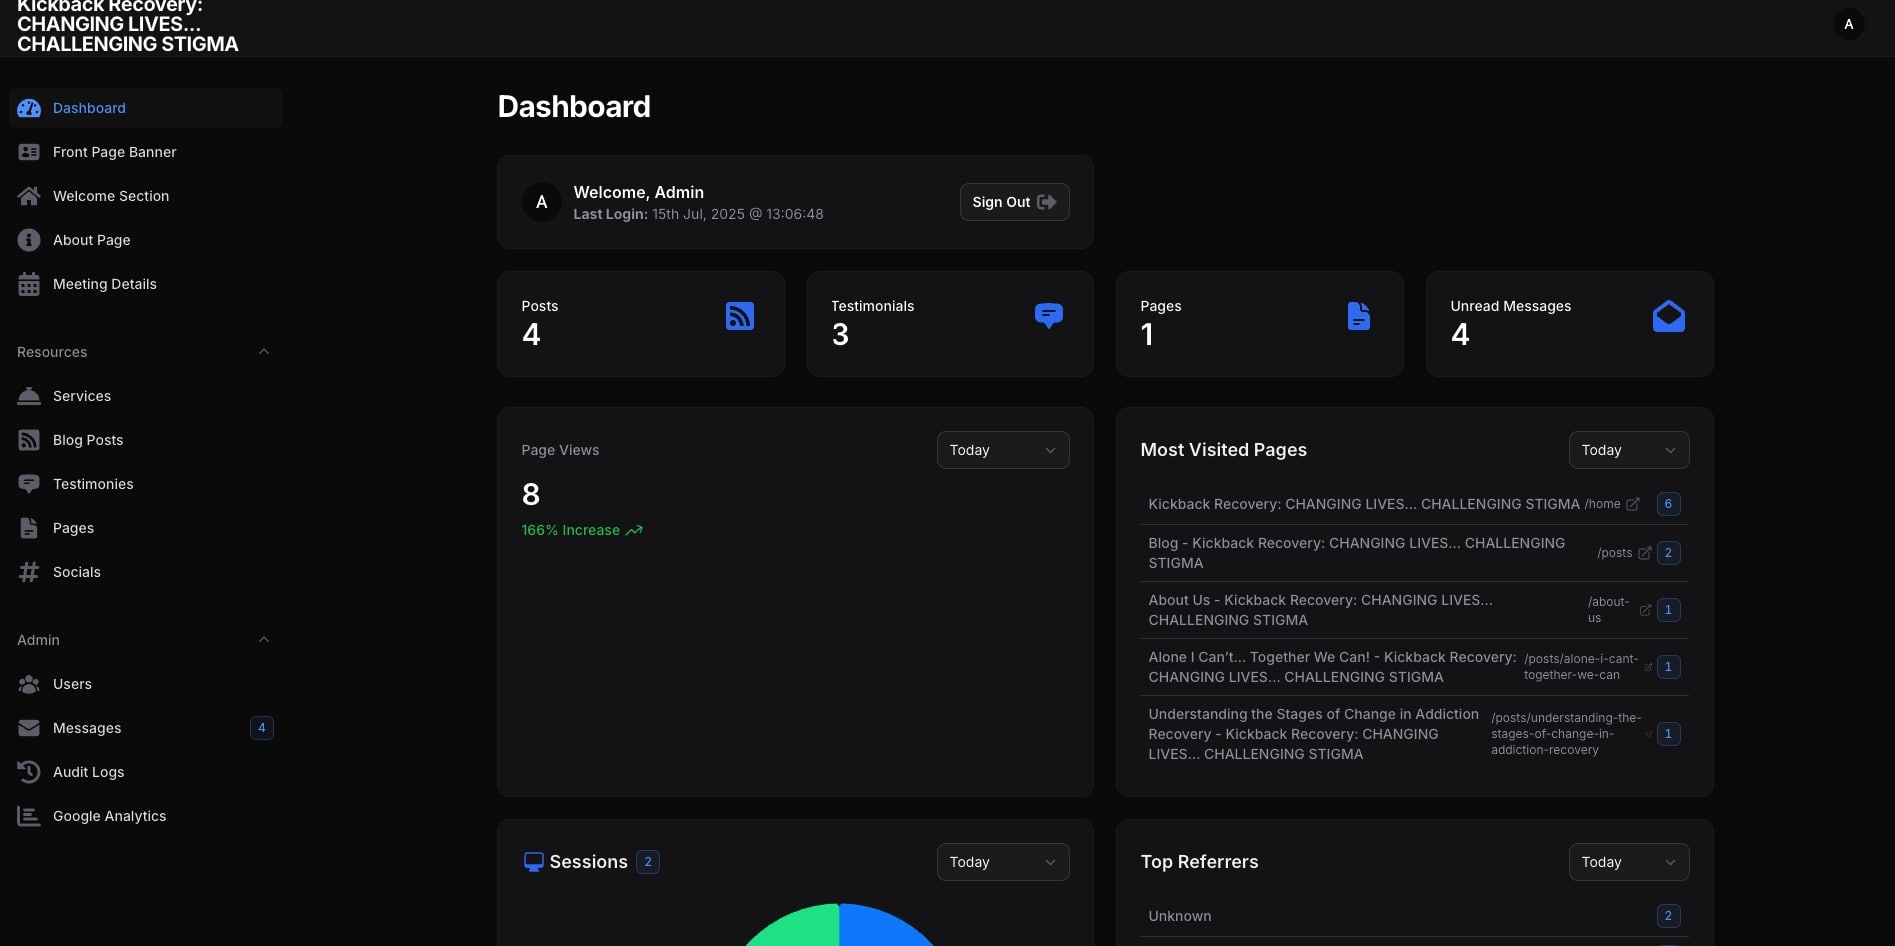The image size is (1895, 946).
Task: Go to Front Page Banner menu item
Action: [x=114, y=152]
